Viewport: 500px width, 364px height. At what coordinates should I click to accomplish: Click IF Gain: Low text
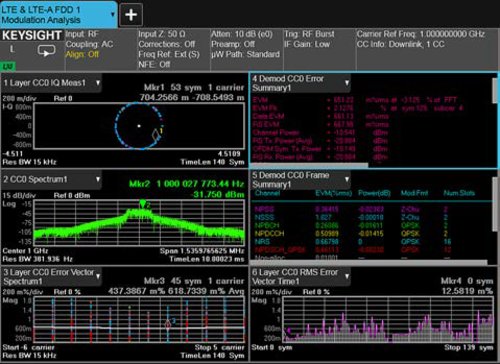click(x=307, y=44)
